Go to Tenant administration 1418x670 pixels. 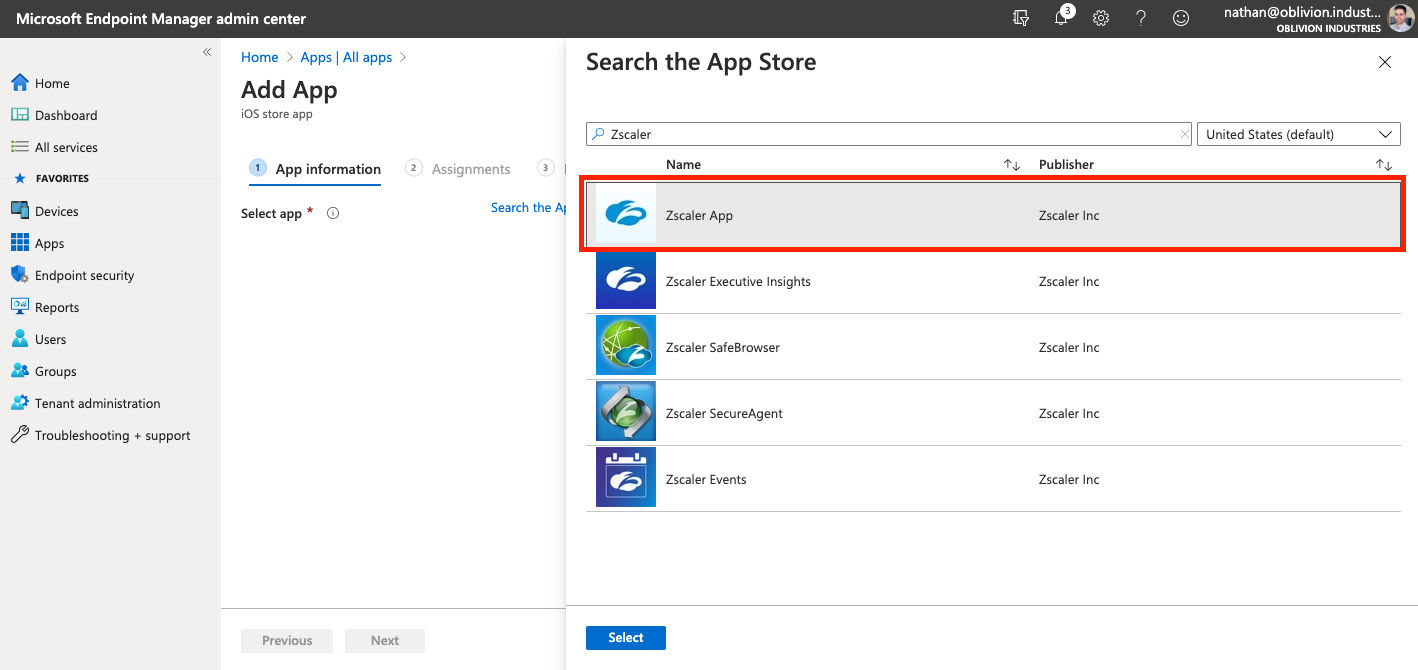(97, 403)
